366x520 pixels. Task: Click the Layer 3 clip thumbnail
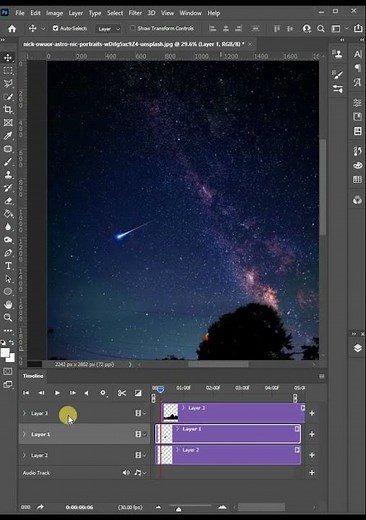tap(171, 413)
